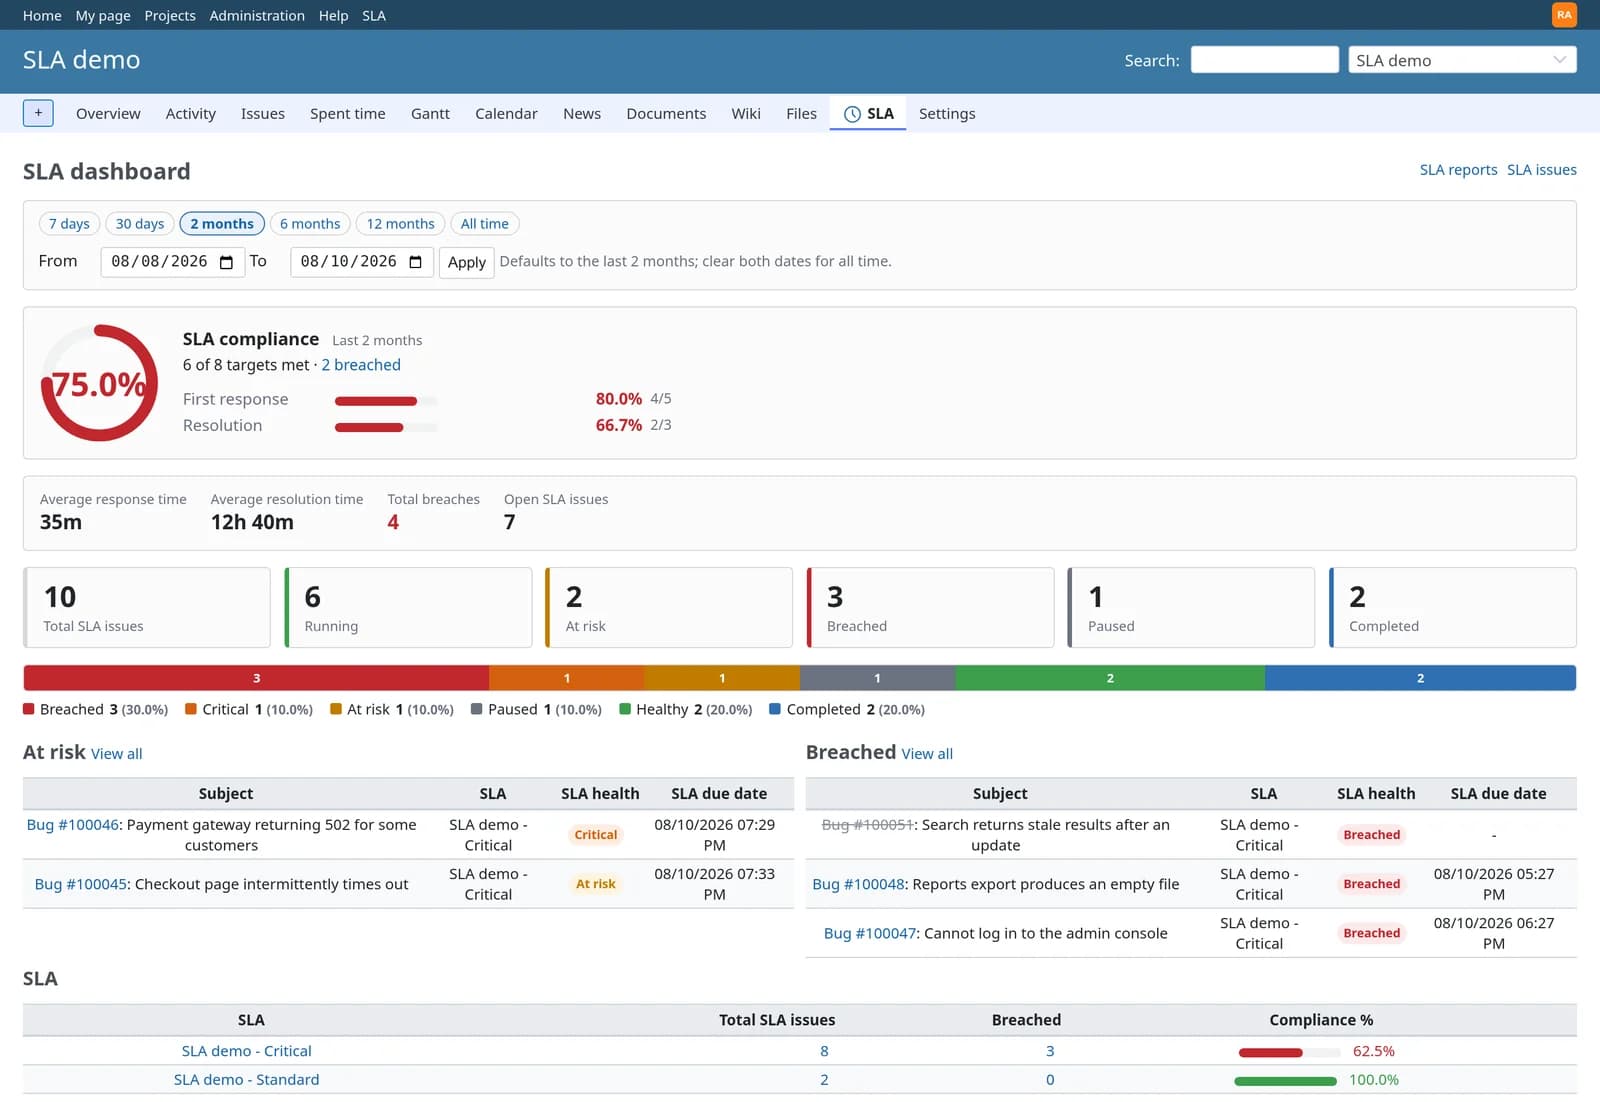Go to the Settings tab
Screen dimensions: 1600x1102
click(947, 114)
